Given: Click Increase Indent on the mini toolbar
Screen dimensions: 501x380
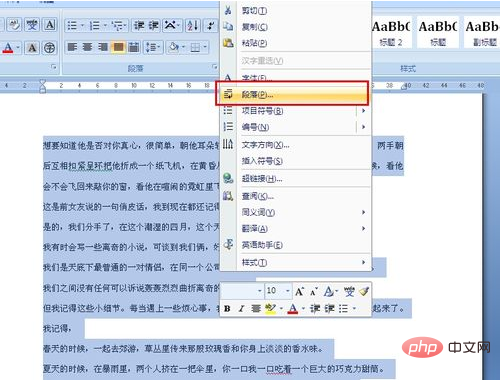Looking at the screenshot, I should [329, 309].
